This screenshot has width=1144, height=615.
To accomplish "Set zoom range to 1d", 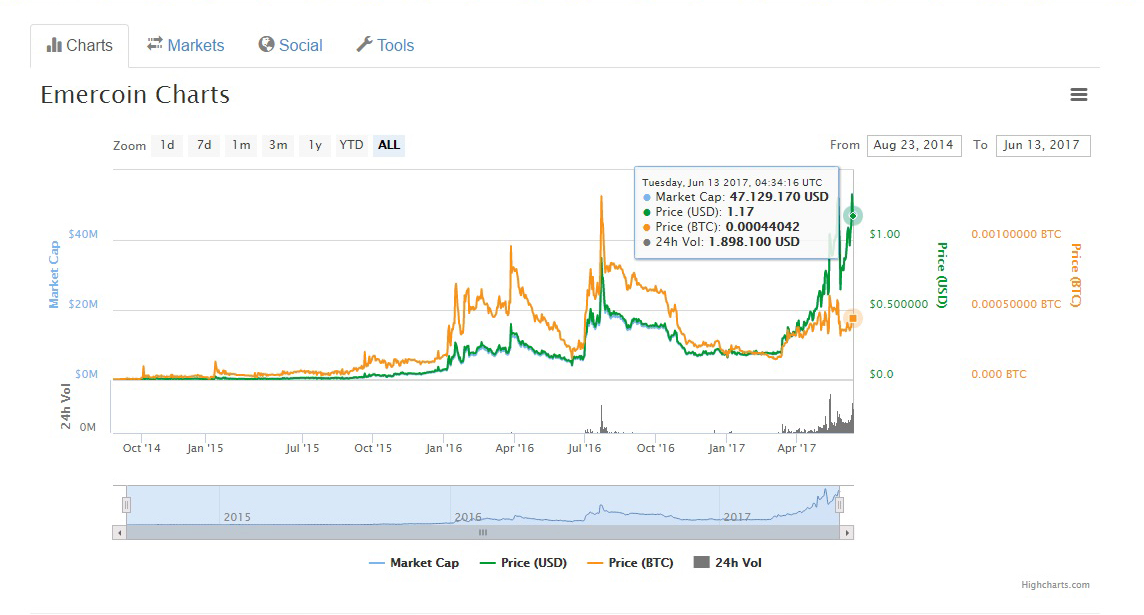I will 167,145.
